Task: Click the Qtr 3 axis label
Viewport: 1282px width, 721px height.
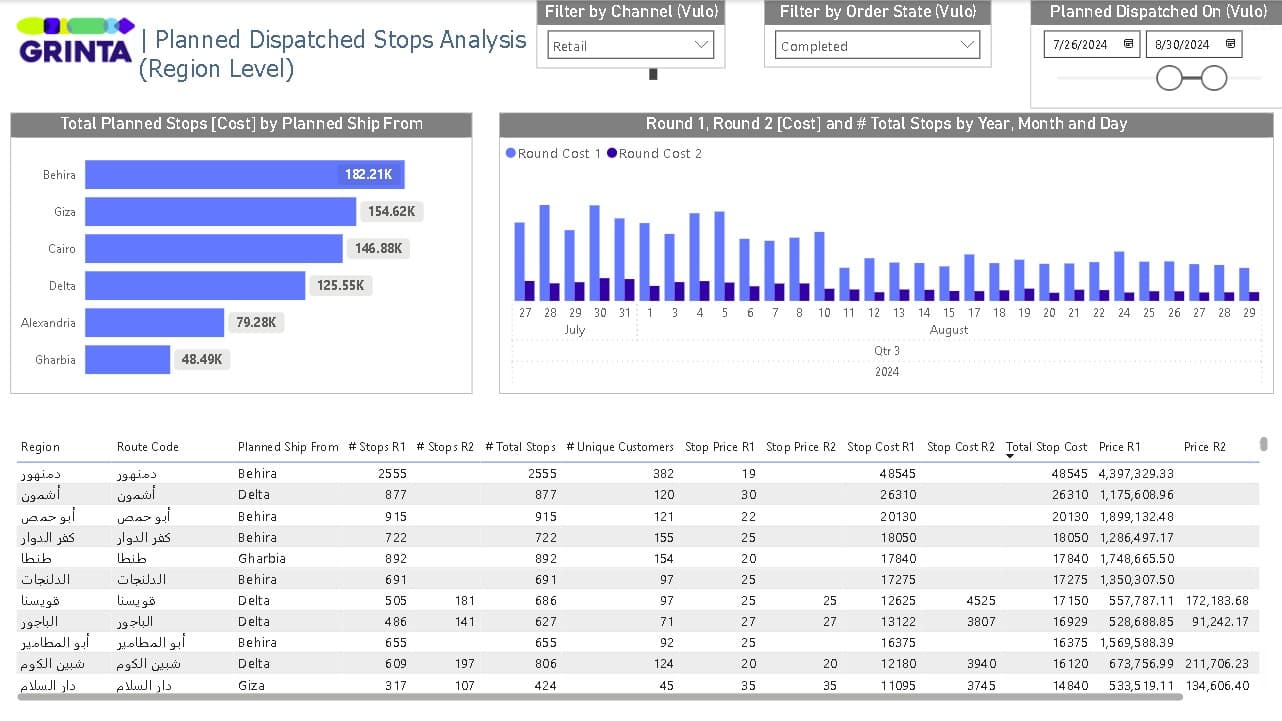Action: tap(887, 351)
